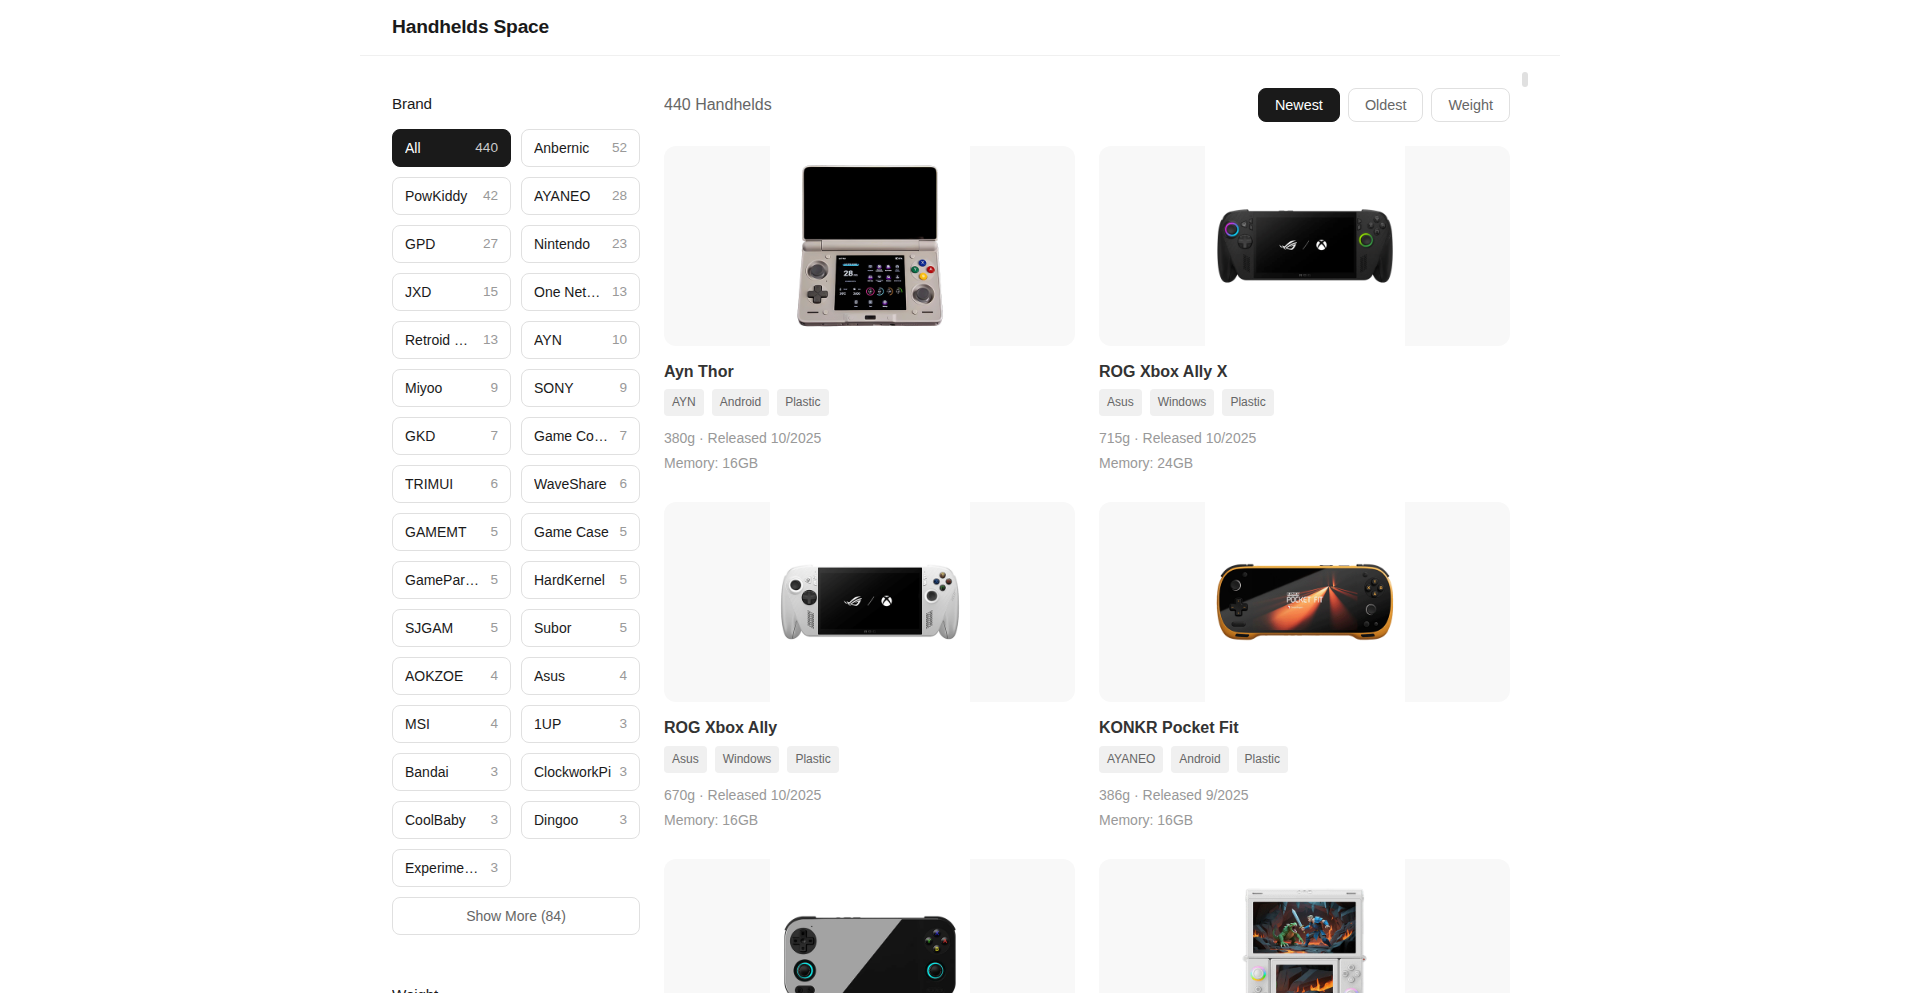Show only Nintendo handhelds
This screenshot has width=1920, height=993.
pos(580,244)
